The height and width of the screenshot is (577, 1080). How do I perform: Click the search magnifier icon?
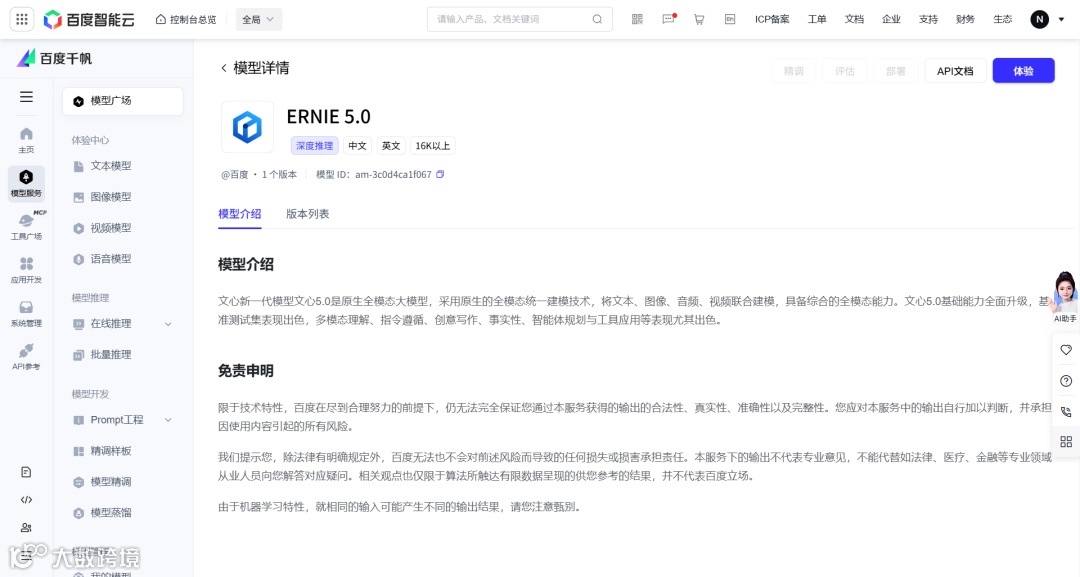coord(597,19)
